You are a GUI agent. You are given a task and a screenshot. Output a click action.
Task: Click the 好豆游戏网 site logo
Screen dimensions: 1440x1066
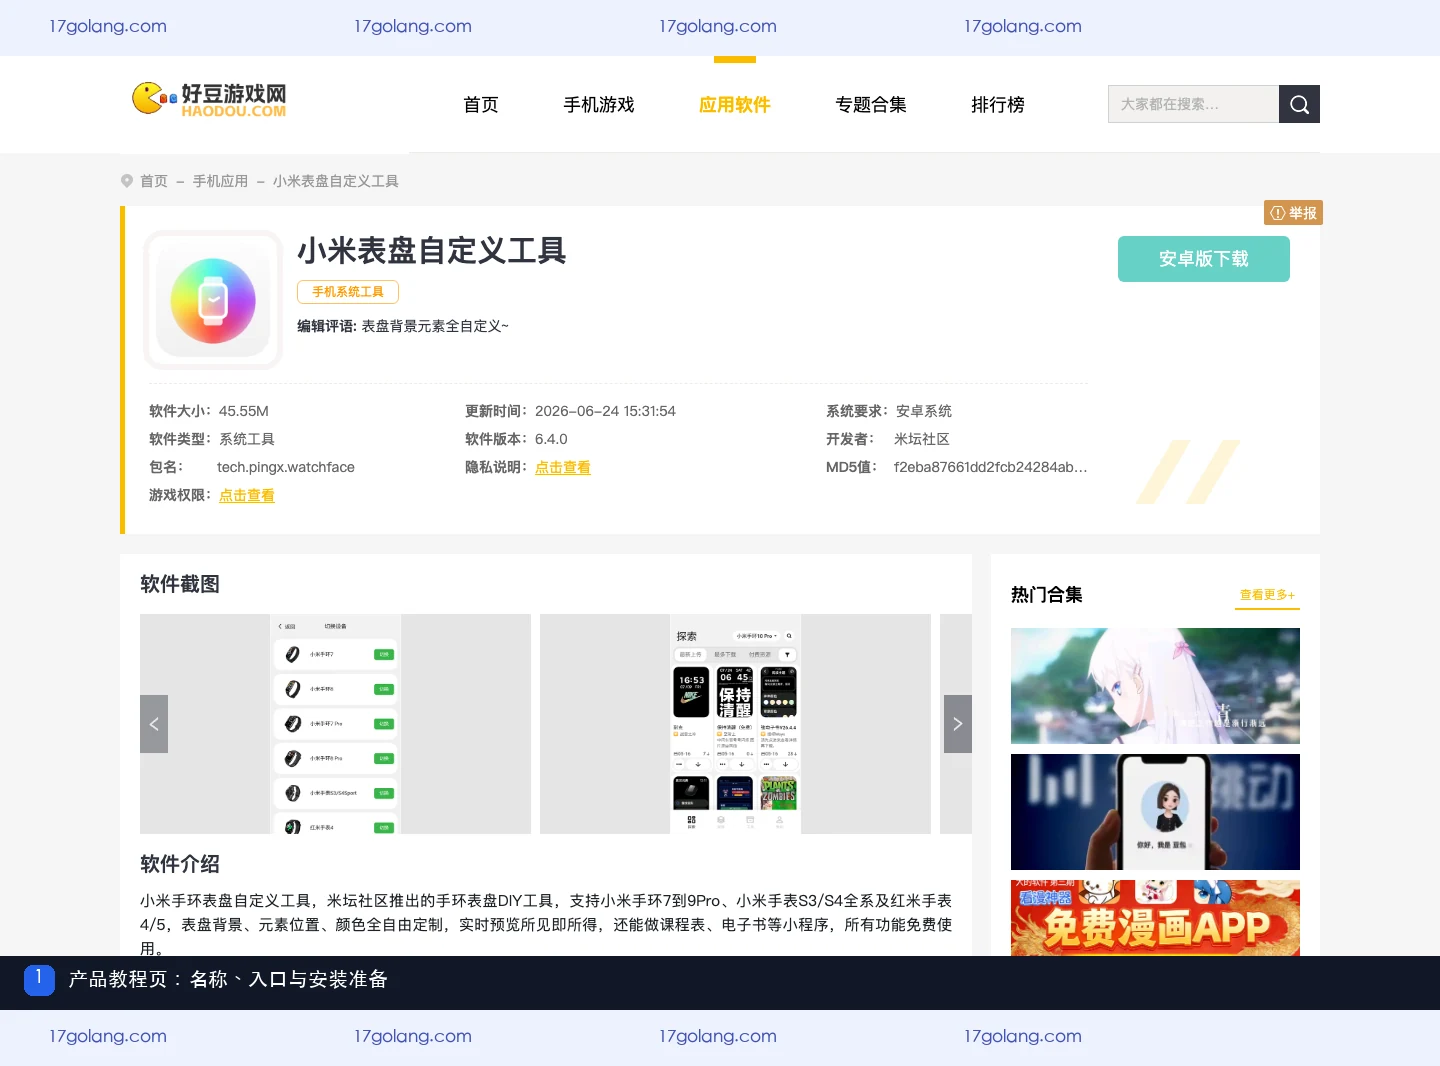(x=209, y=100)
